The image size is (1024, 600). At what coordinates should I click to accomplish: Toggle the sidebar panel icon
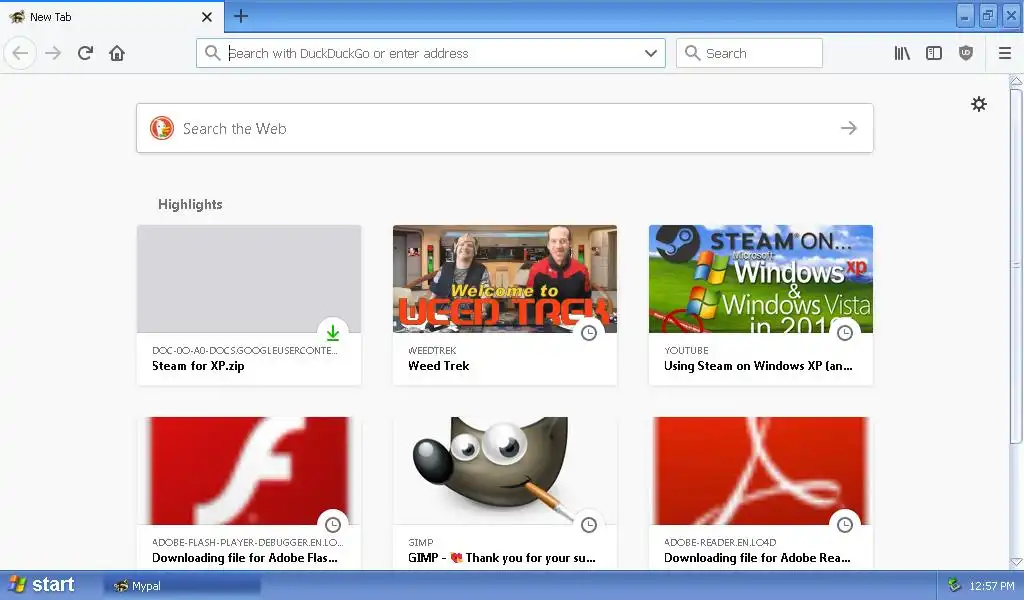click(x=934, y=53)
